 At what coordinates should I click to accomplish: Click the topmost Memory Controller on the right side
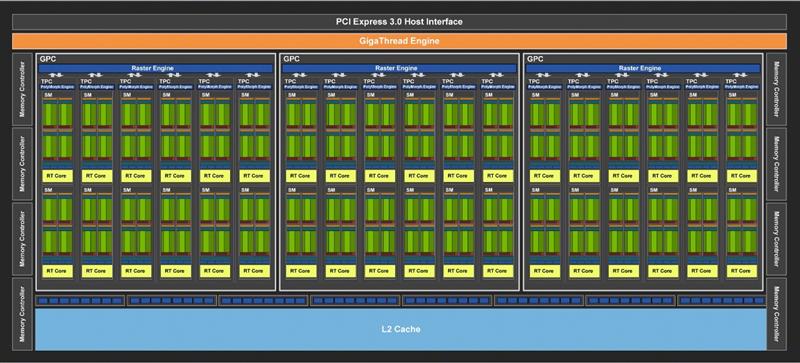777,89
